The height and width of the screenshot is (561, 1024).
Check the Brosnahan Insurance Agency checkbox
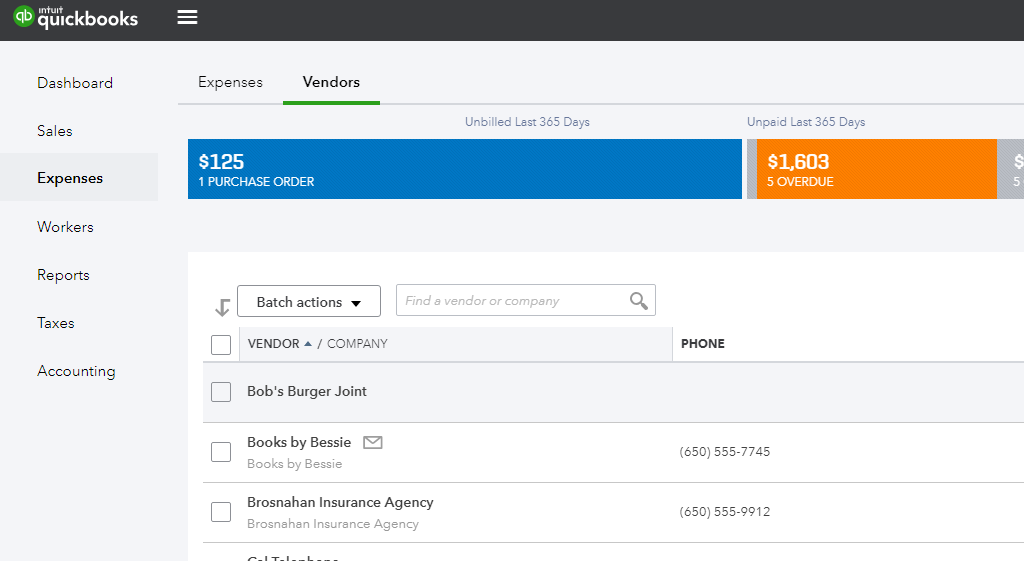(x=221, y=512)
